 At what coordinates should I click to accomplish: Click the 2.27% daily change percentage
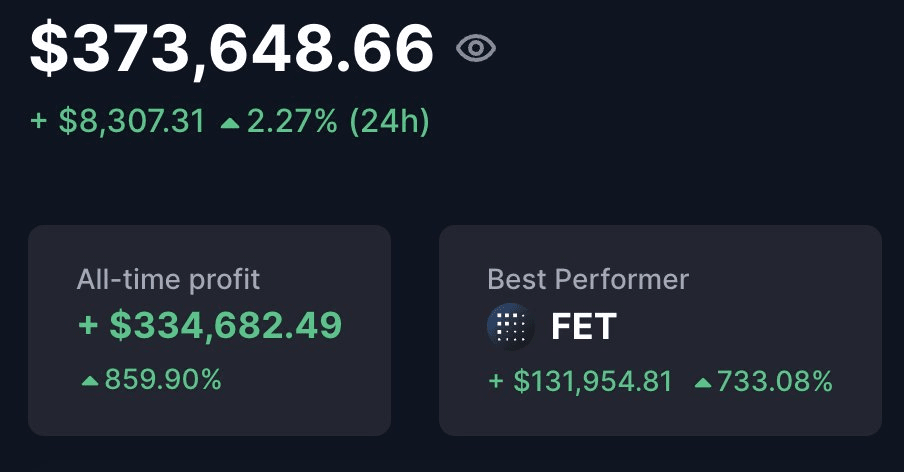click(x=294, y=122)
